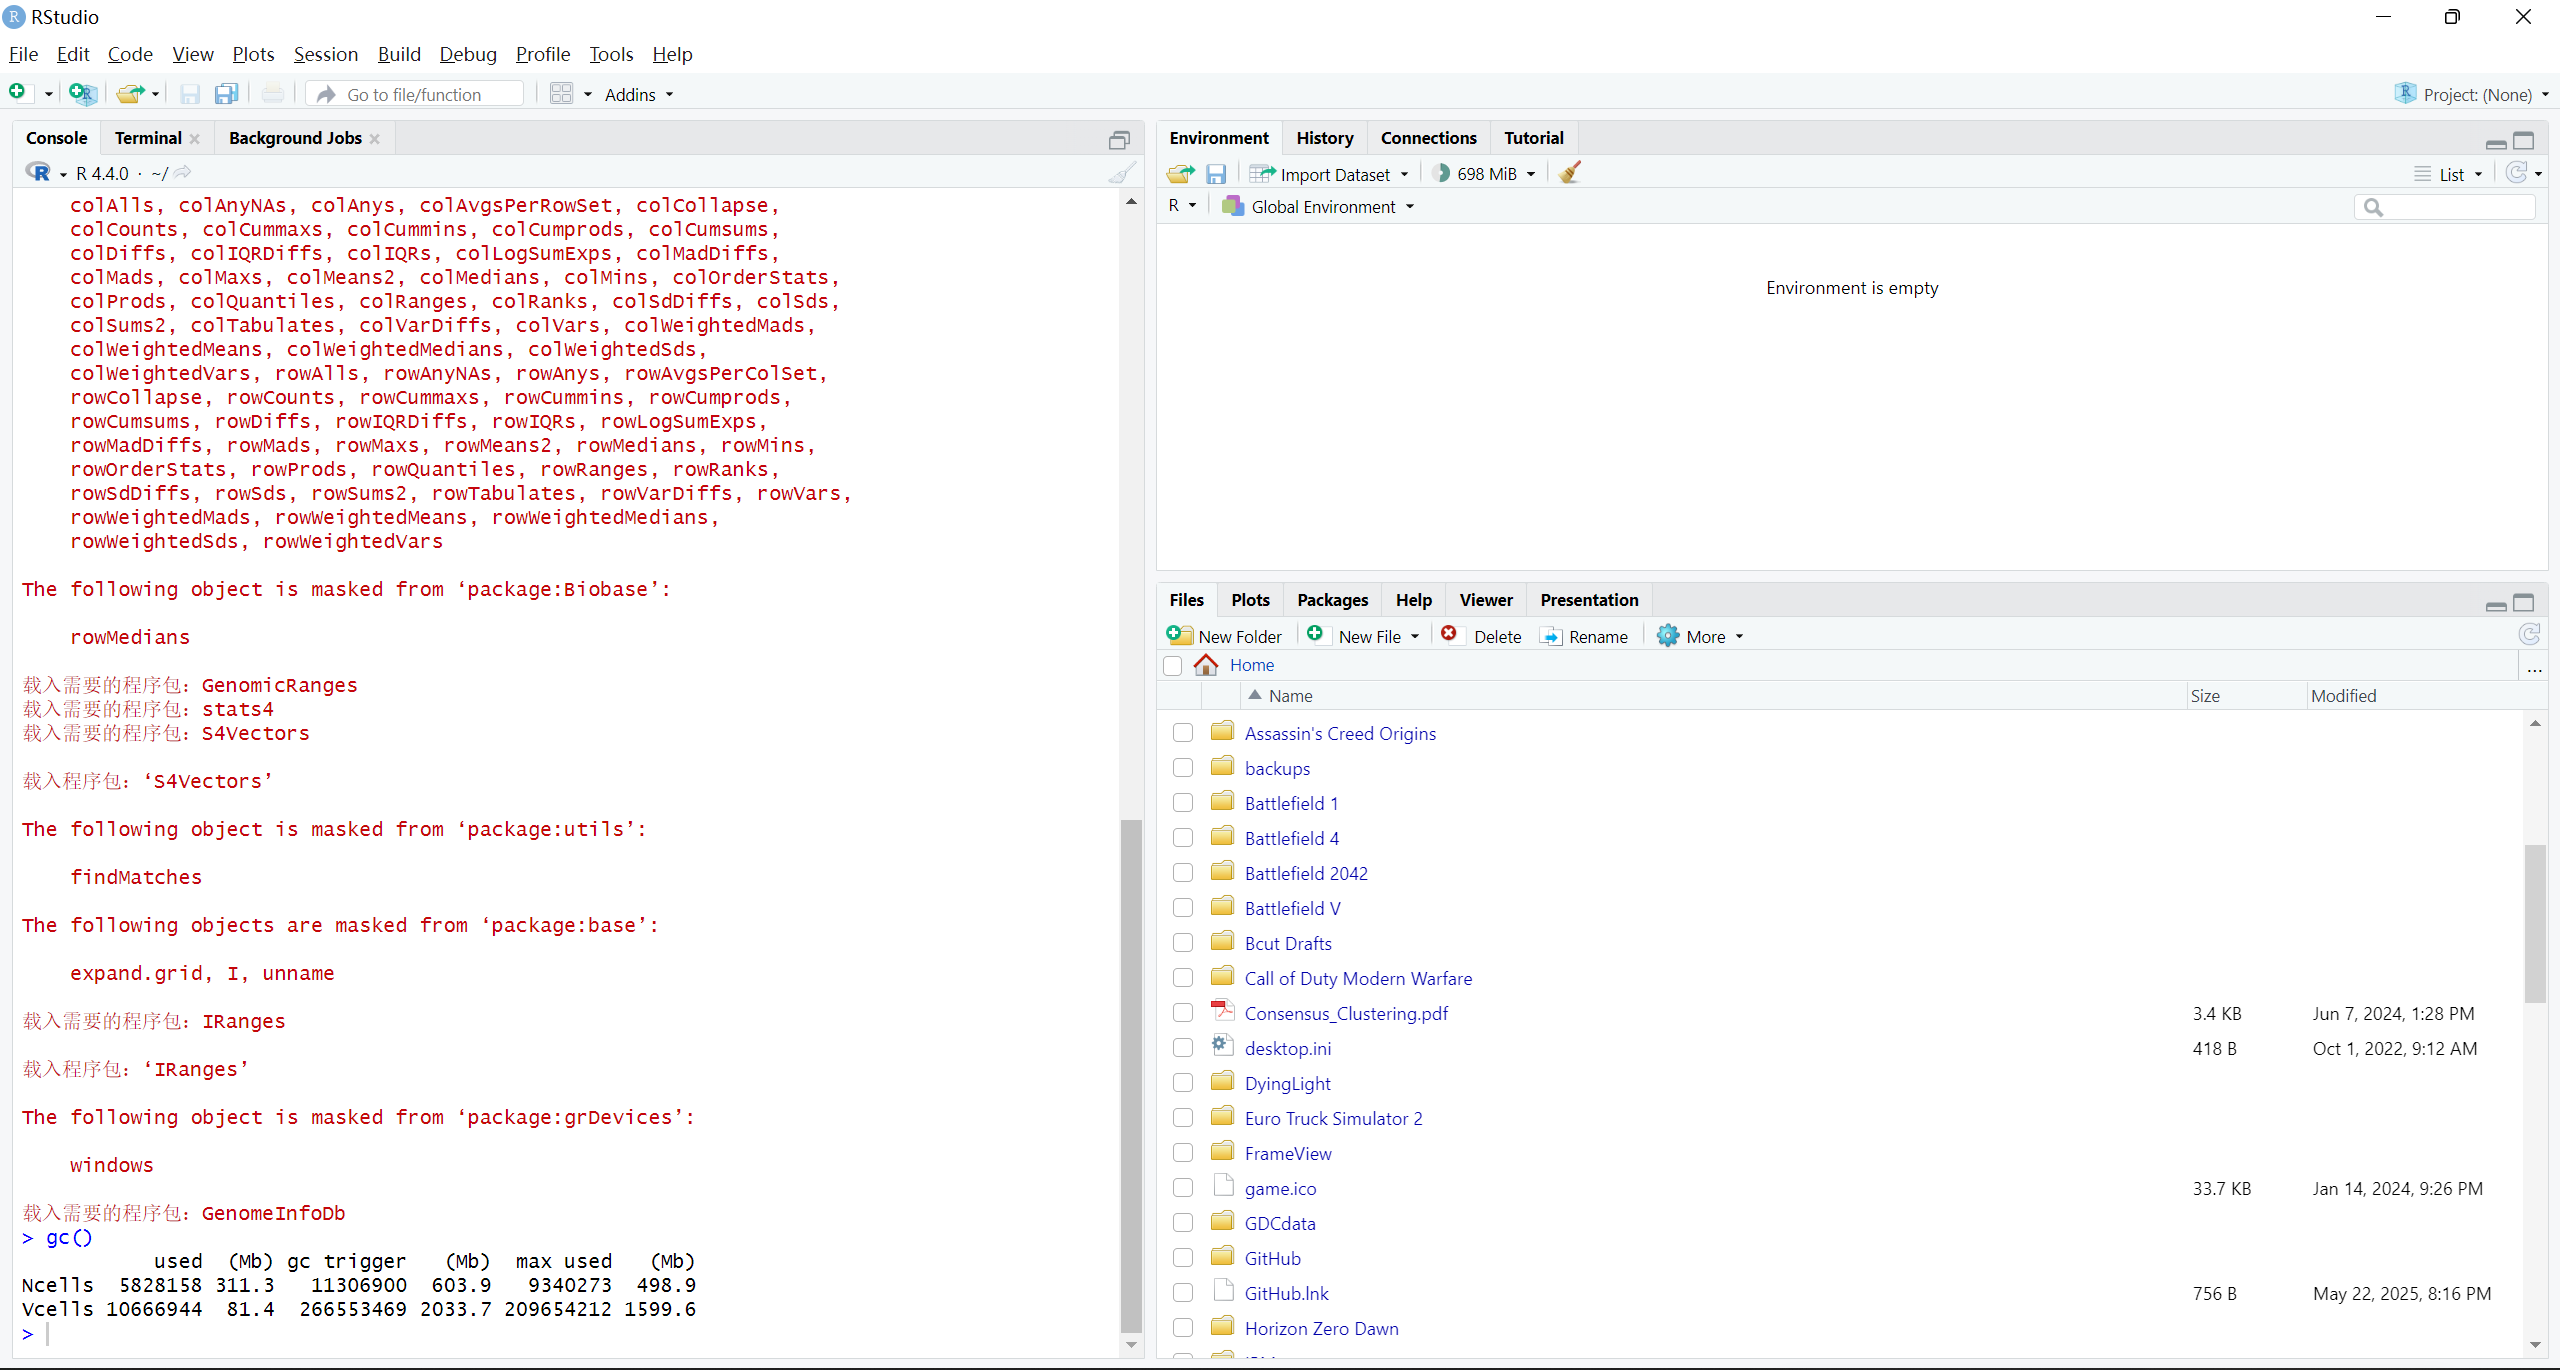Tick the Bcut Drafts checkbox
This screenshot has height=1370, width=2560.
click(1183, 943)
